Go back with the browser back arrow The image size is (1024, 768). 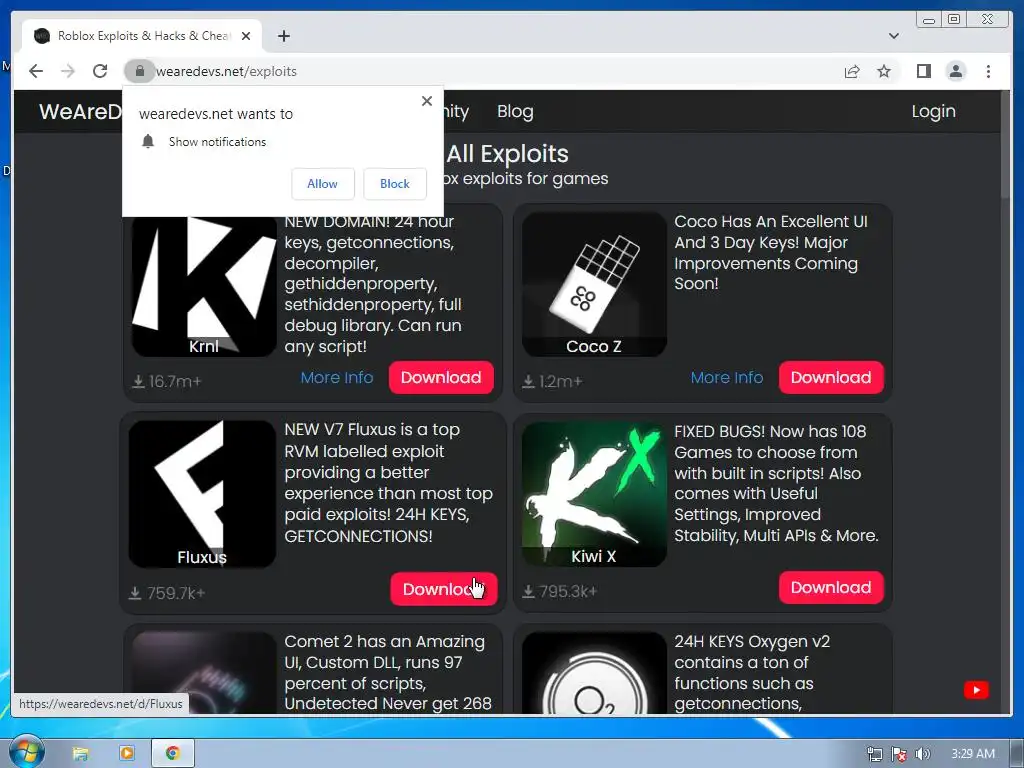coord(36,71)
